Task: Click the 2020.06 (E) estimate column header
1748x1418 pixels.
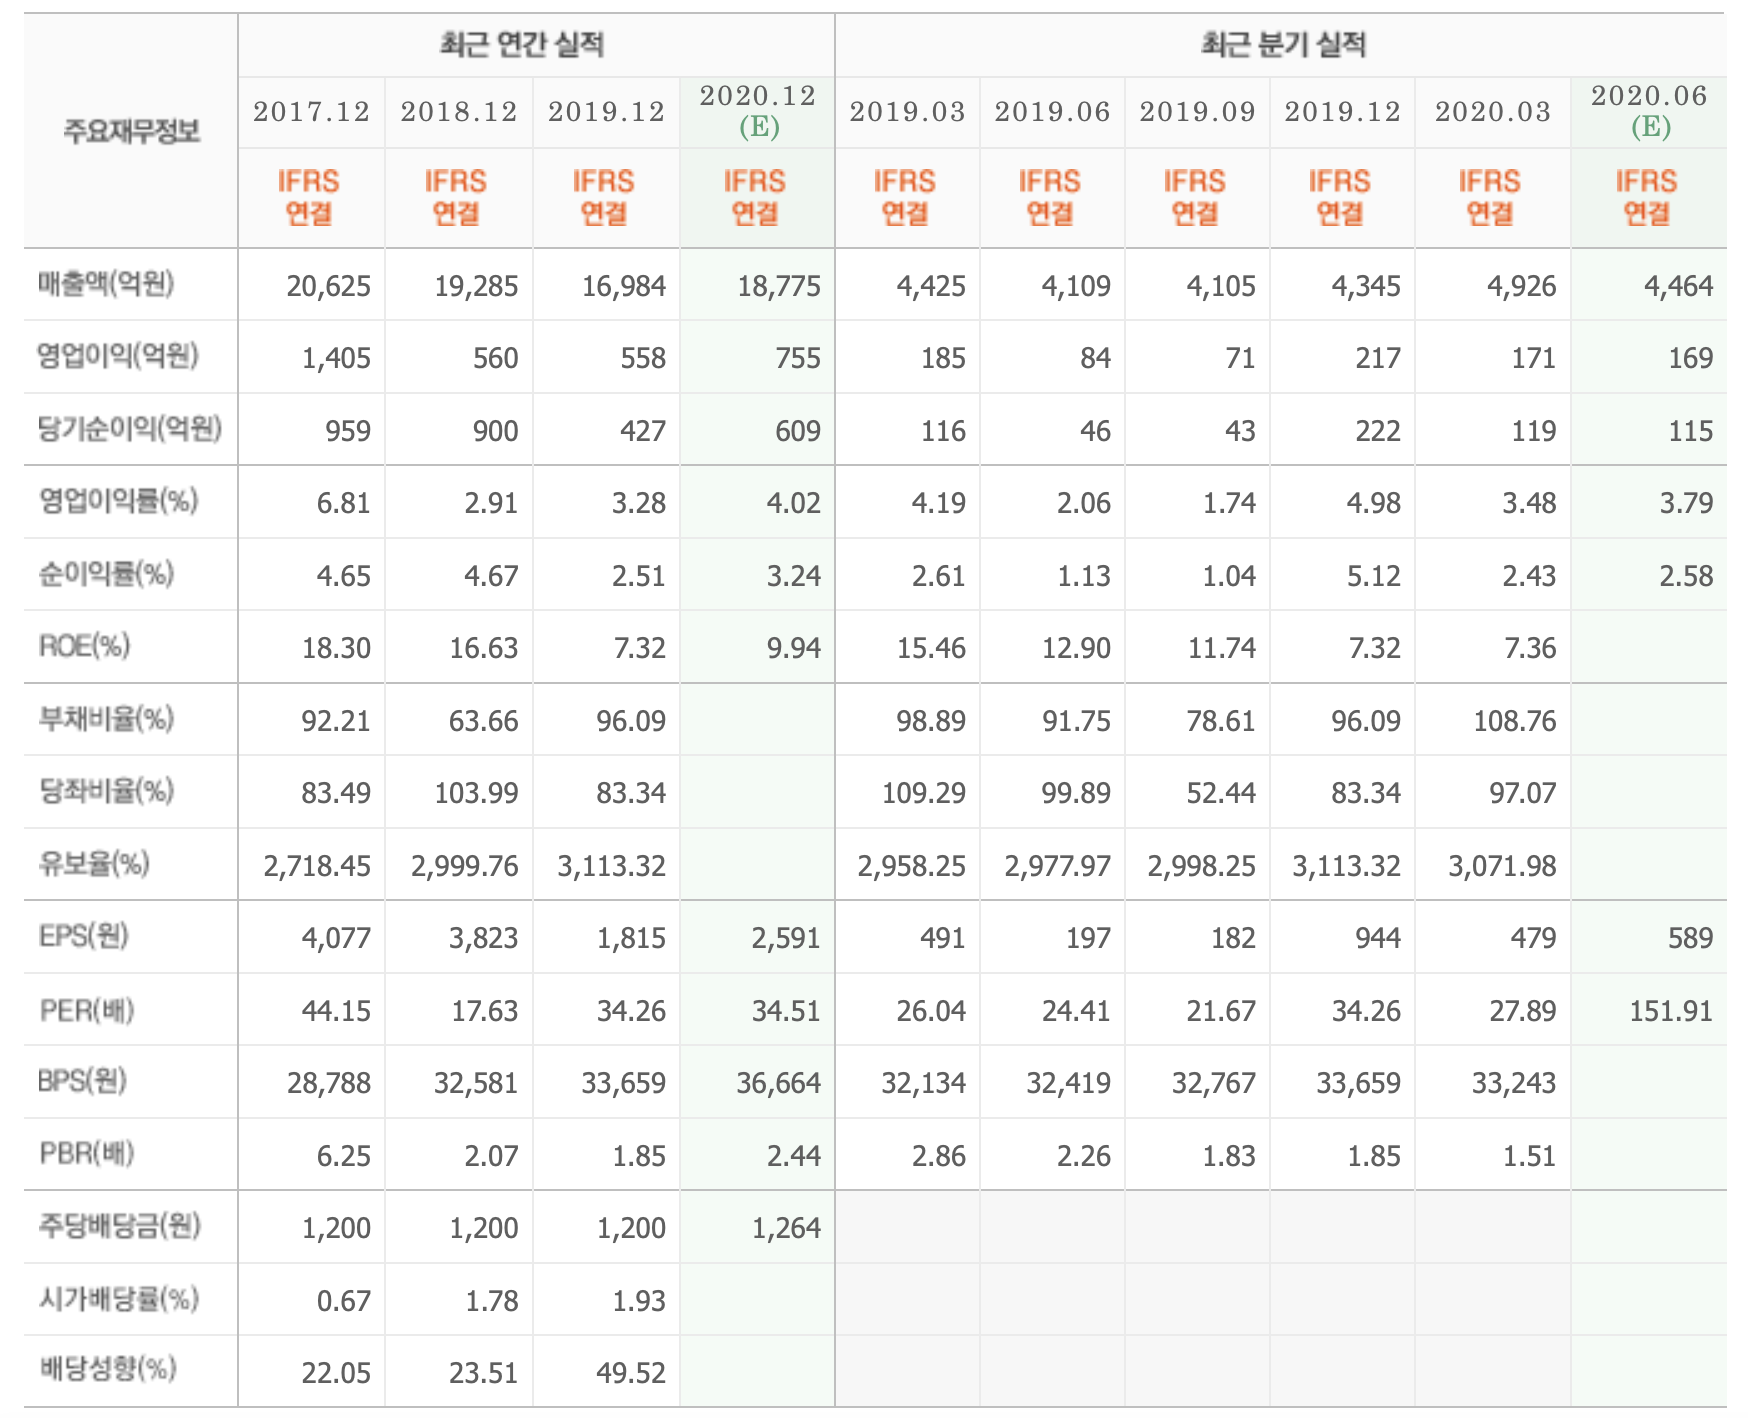Action: (x=1650, y=111)
